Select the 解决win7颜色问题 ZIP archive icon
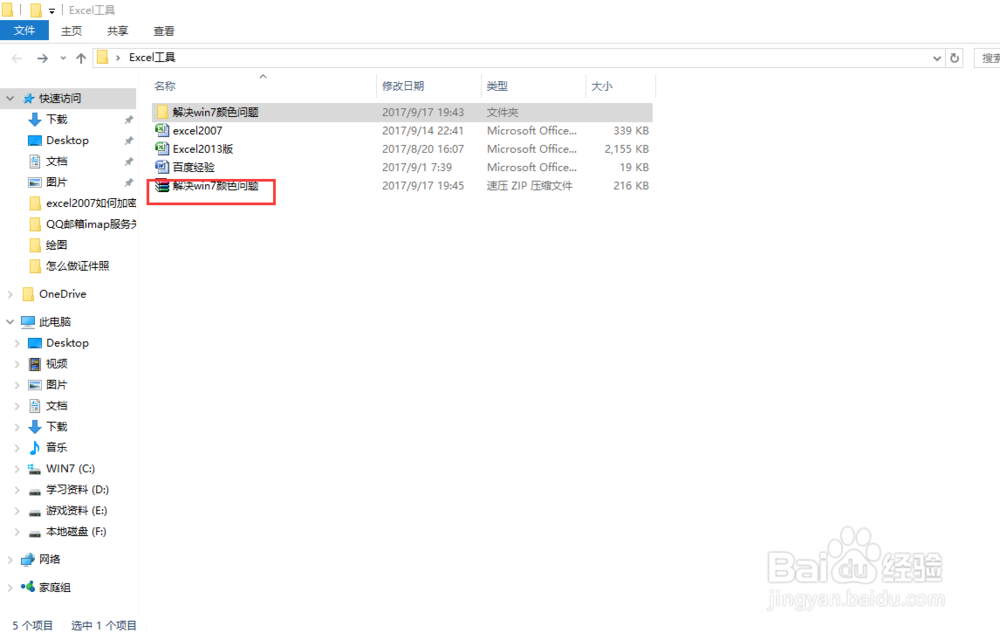This screenshot has width=1000, height=633. tap(162, 186)
